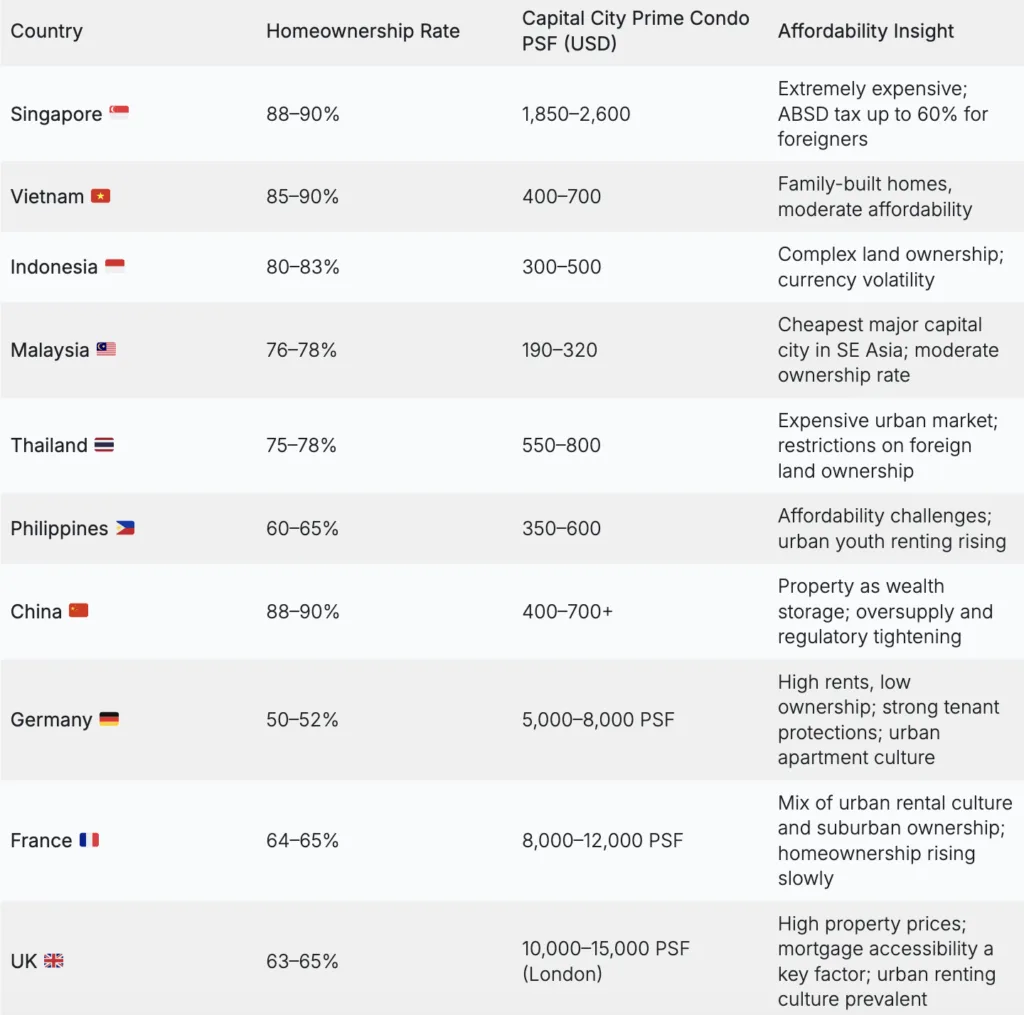Click Germany's 5,000–8,000 PSF value
The height and width of the screenshot is (1015, 1024).
pyautogui.click(x=598, y=719)
